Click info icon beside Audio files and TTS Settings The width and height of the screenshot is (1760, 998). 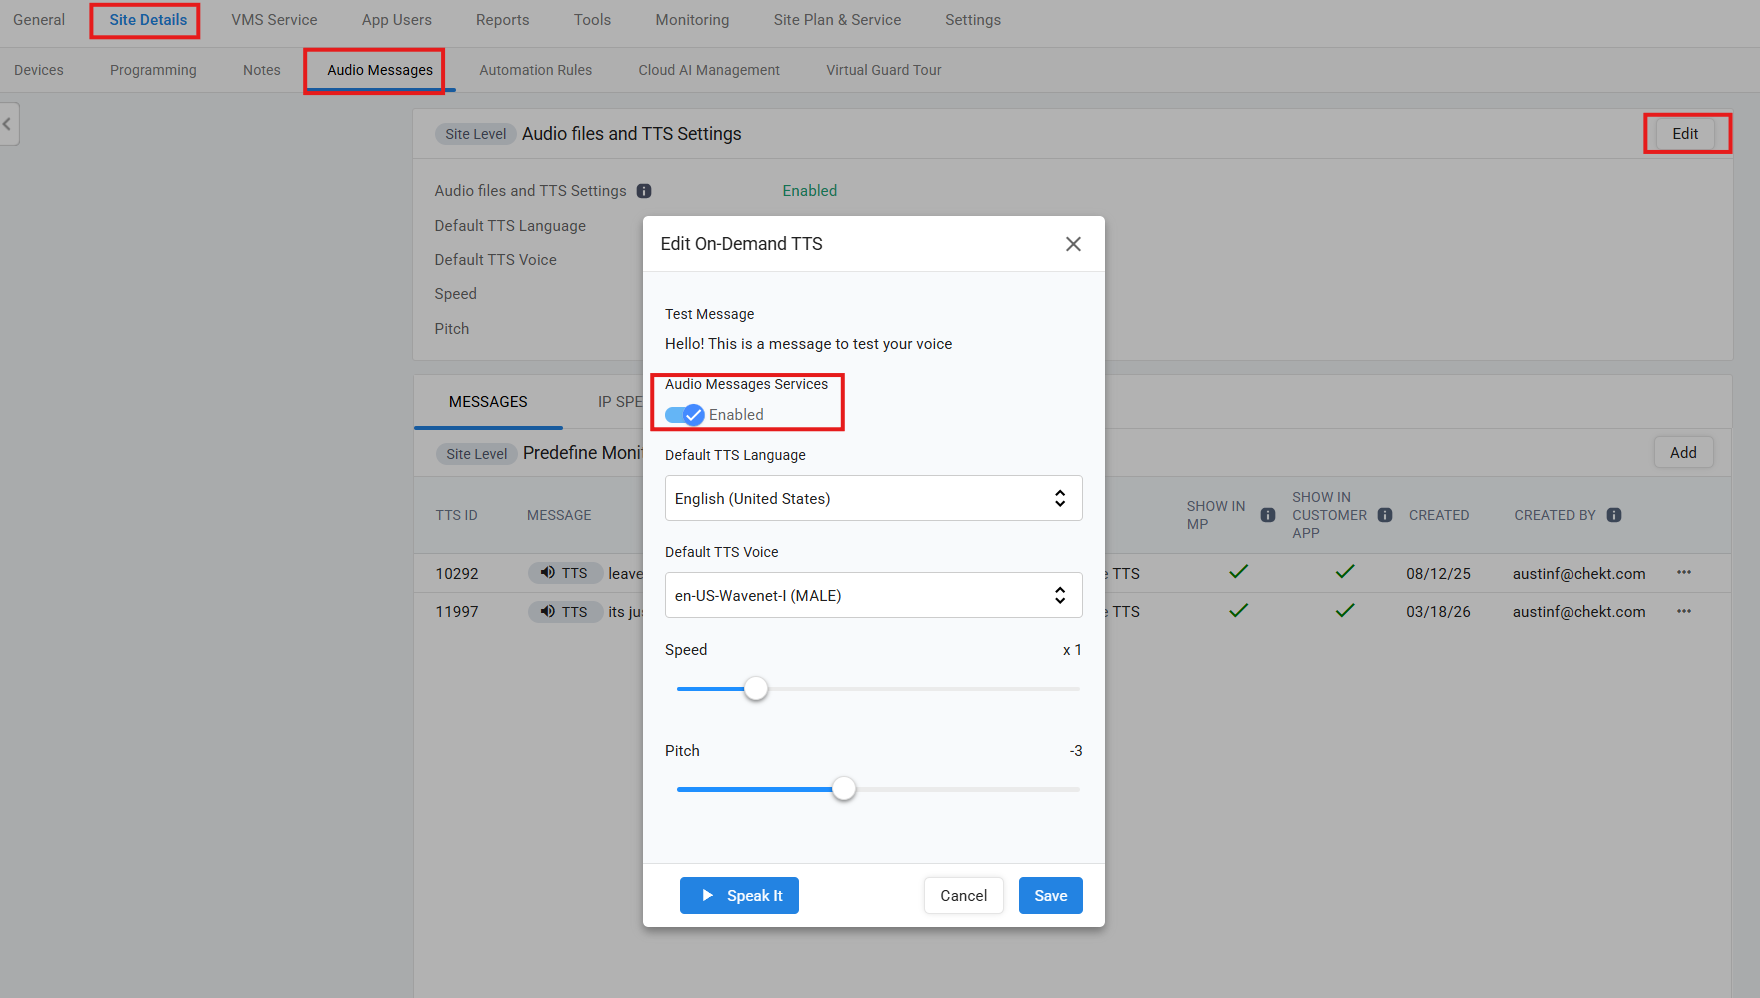point(644,191)
